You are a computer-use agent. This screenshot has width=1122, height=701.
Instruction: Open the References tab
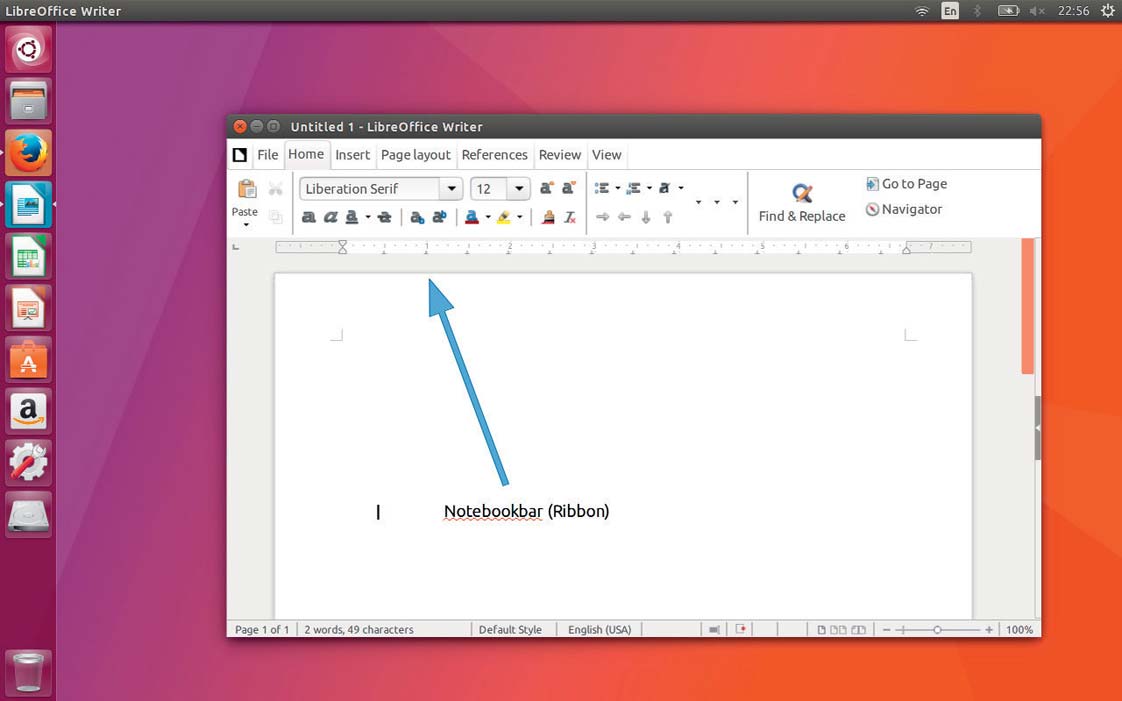[x=494, y=155]
